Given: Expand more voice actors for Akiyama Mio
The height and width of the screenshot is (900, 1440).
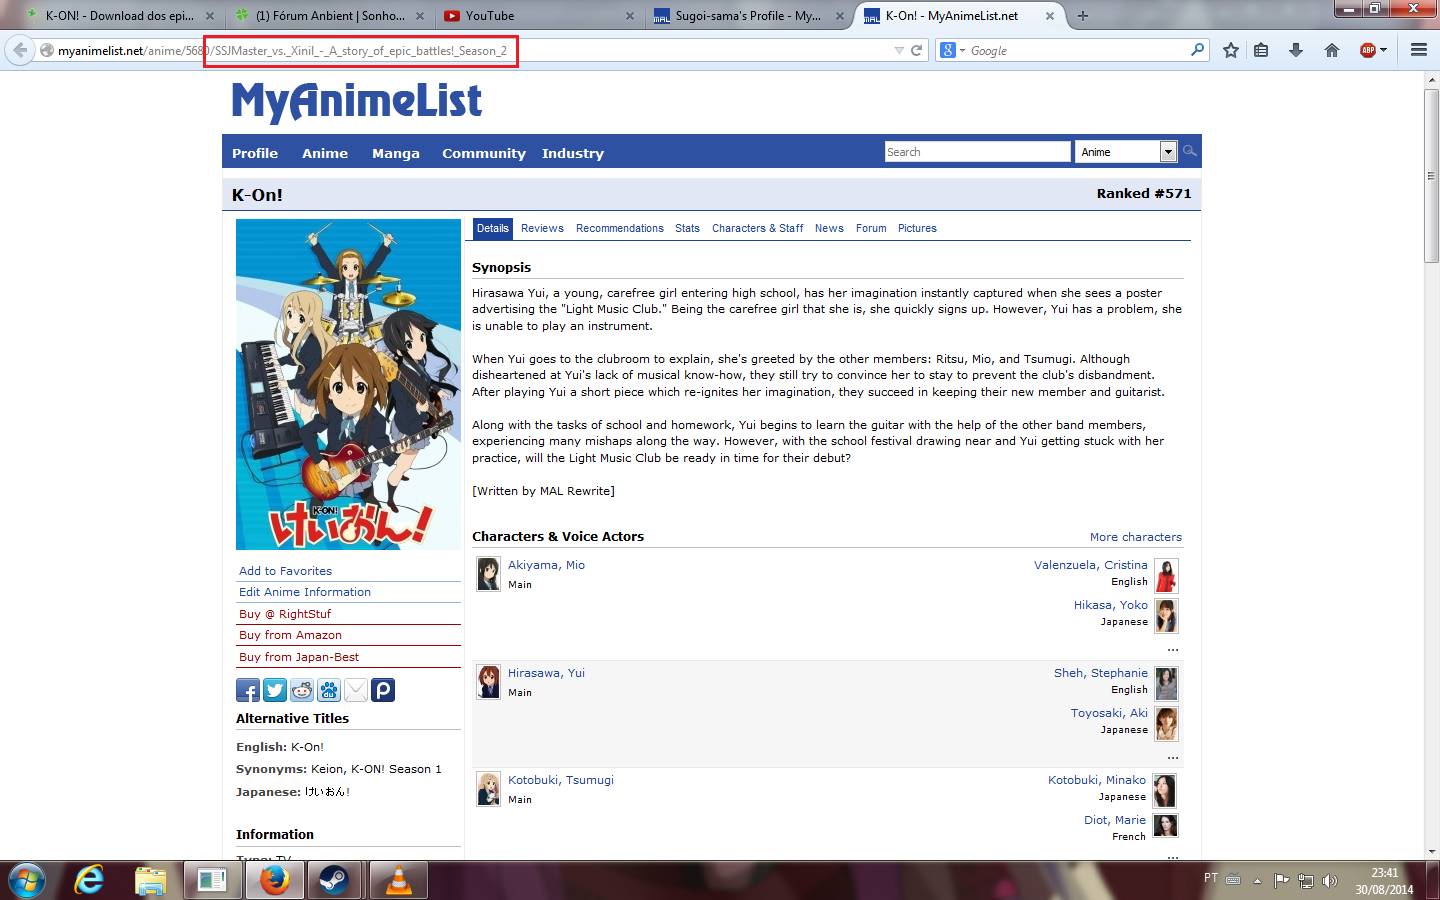Looking at the screenshot, I should click(x=1172, y=648).
